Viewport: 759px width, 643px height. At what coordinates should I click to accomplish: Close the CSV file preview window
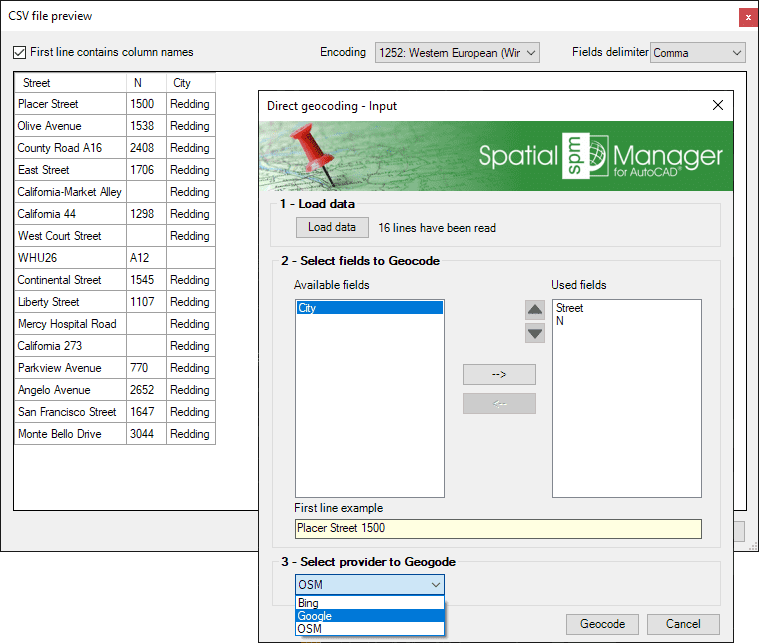point(746,17)
